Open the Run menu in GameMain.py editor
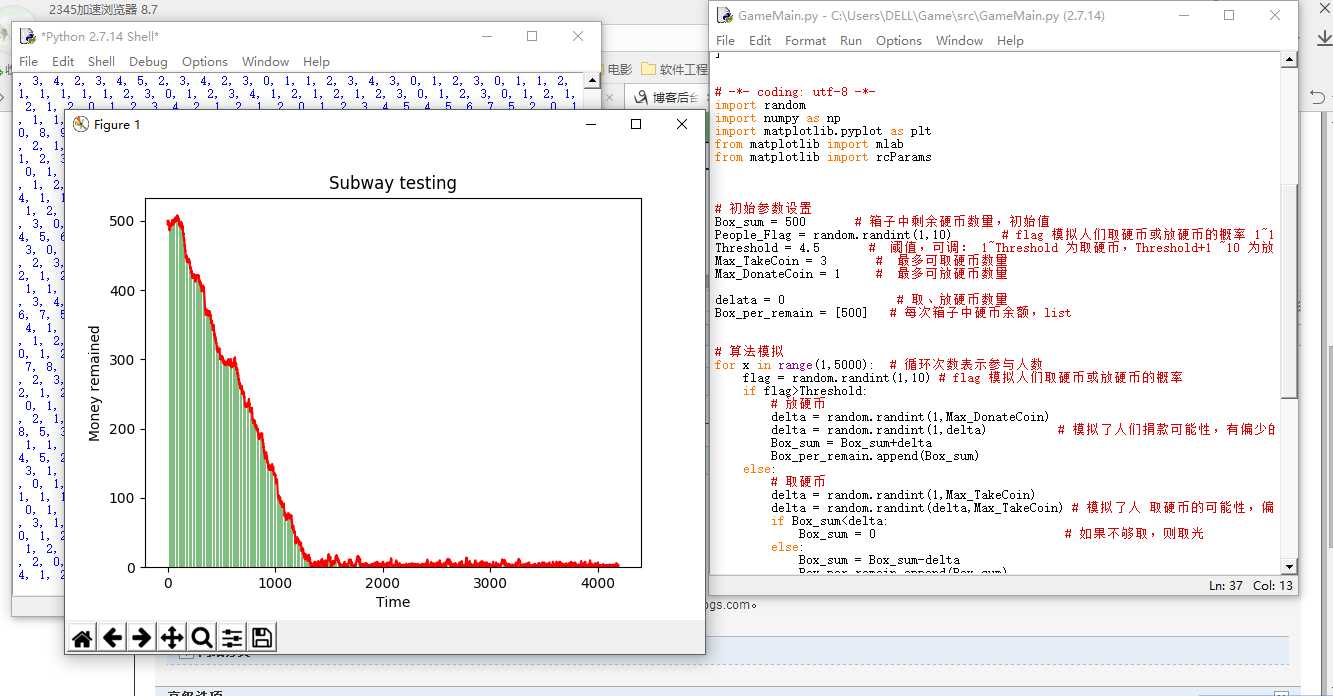 (x=851, y=40)
